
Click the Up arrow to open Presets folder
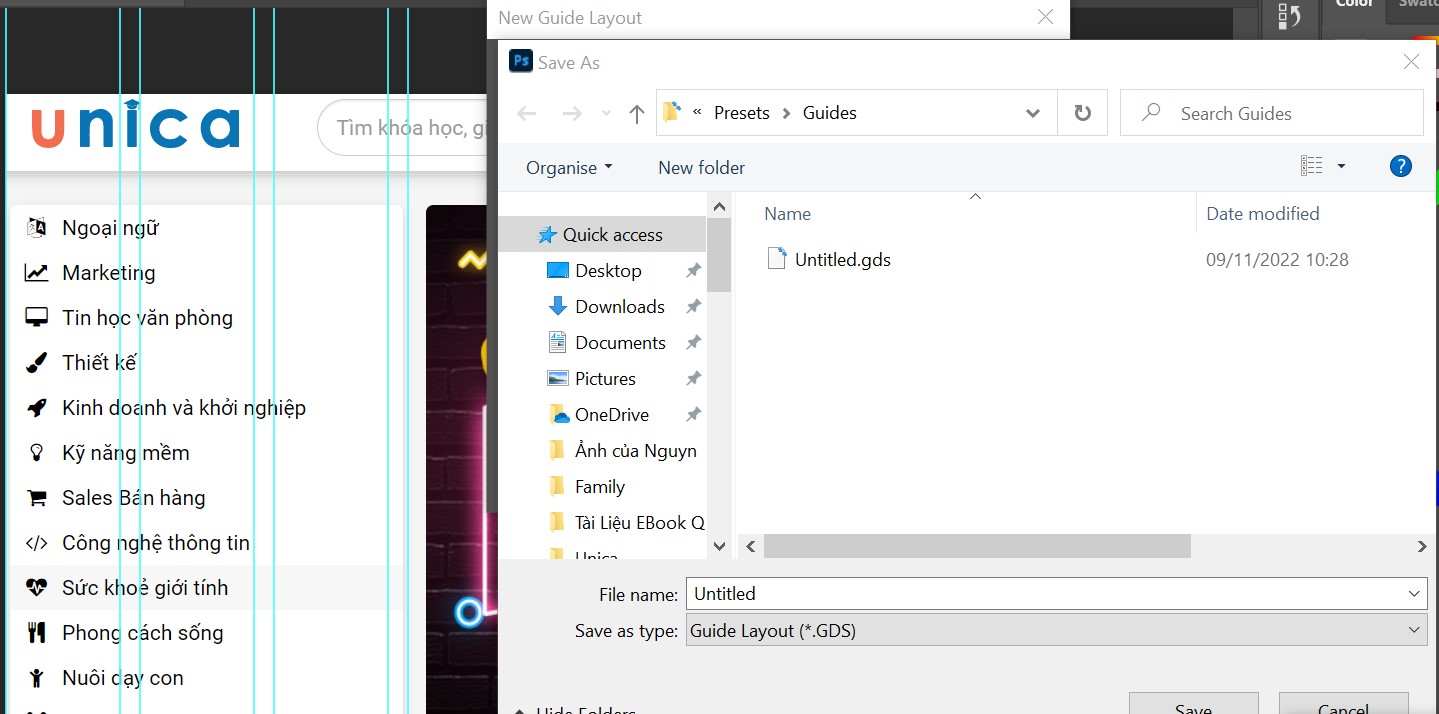(636, 113)
